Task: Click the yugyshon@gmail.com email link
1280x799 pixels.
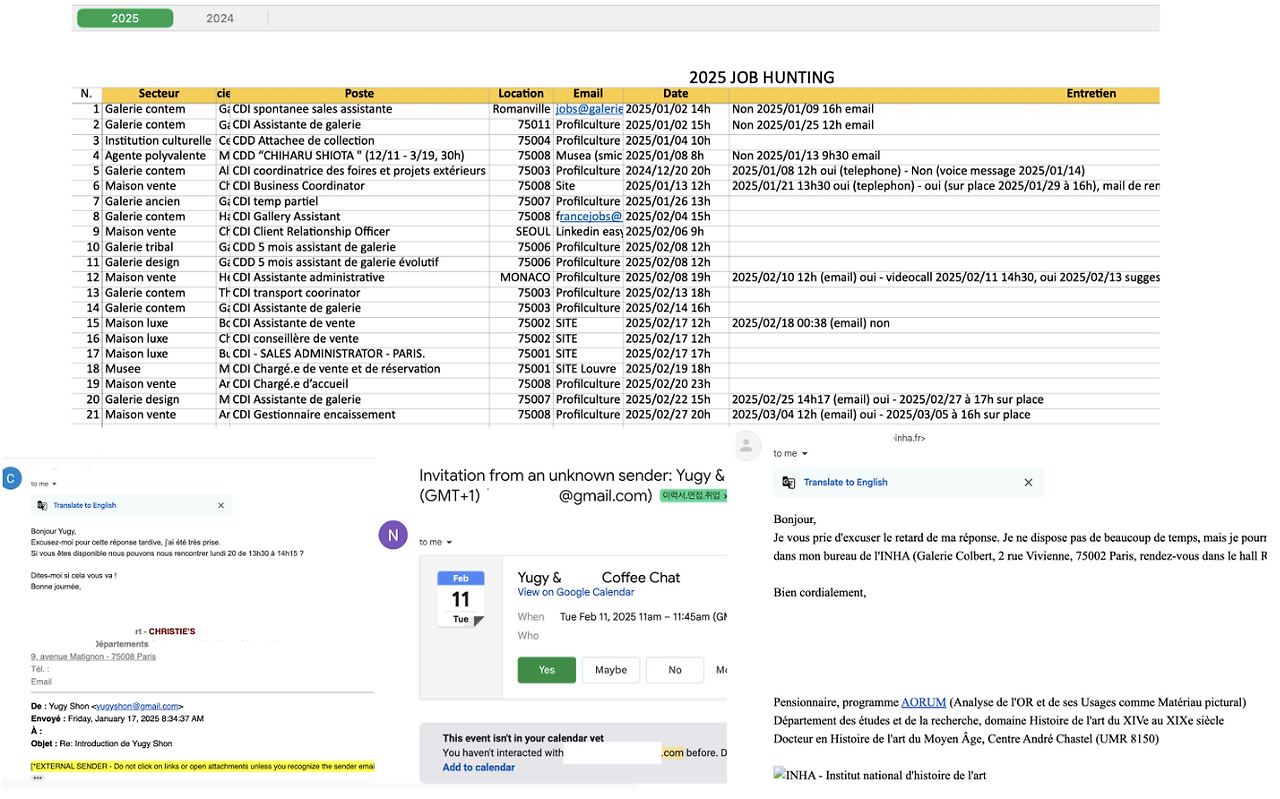Action: click(137, 706)
